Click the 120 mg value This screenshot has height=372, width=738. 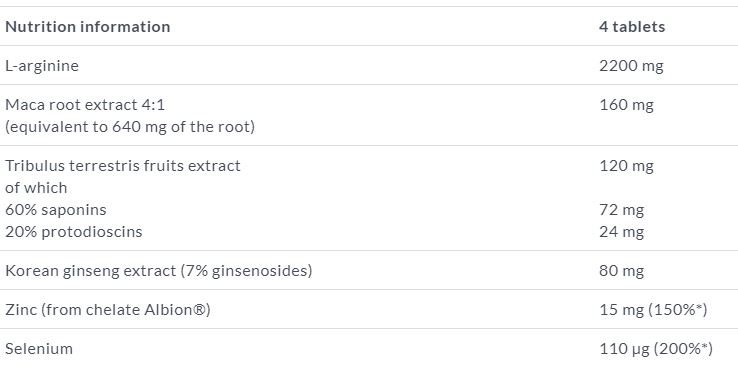click(x=626, y=166)
